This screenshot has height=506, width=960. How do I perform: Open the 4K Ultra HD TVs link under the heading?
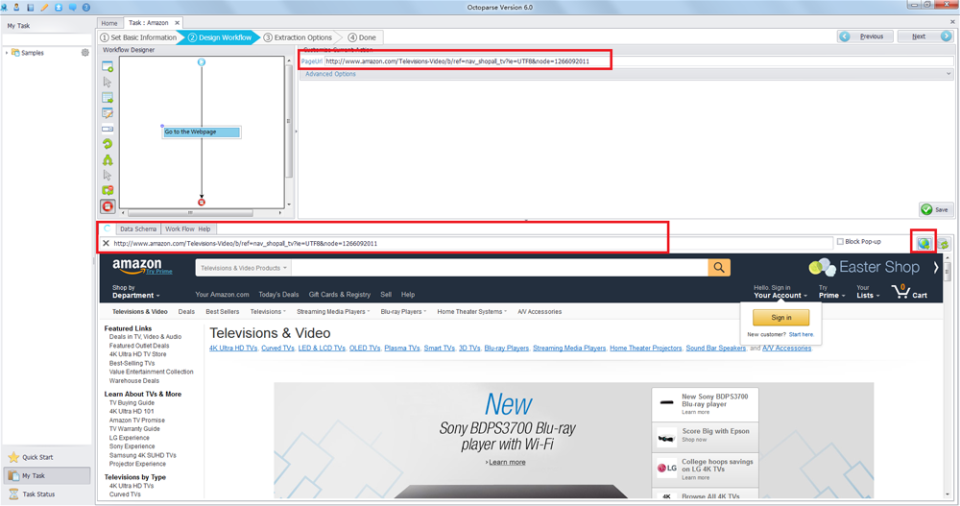233,348
